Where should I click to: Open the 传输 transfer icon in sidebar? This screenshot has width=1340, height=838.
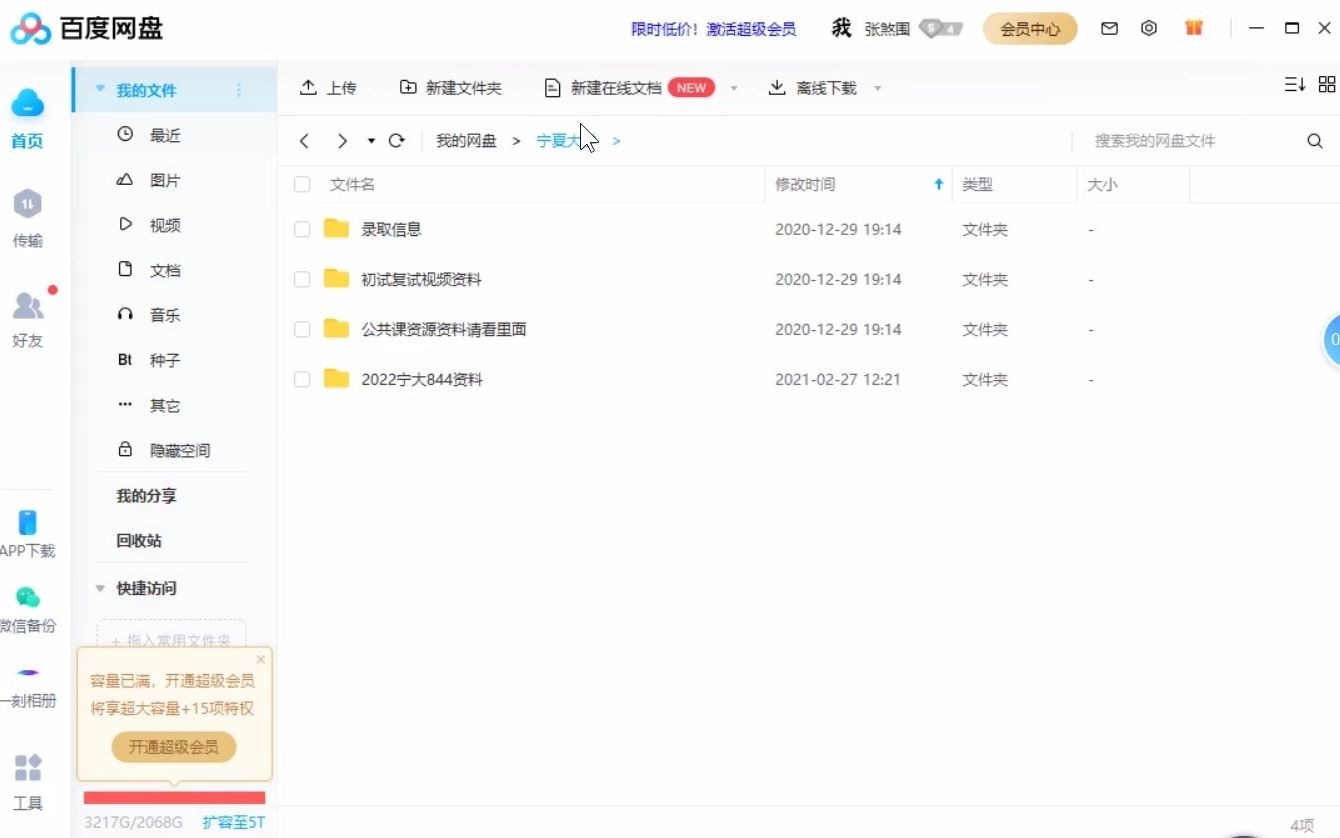point(27,204)
